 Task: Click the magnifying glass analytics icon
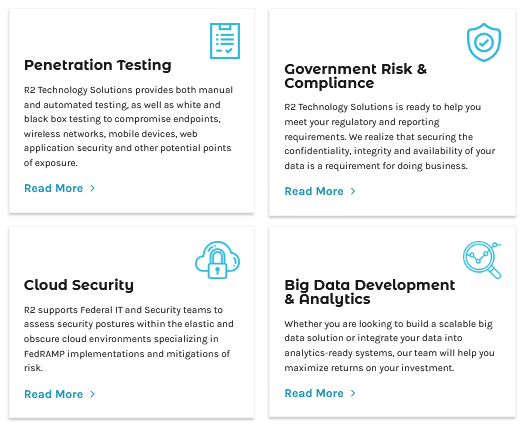[x=482, y=260]
